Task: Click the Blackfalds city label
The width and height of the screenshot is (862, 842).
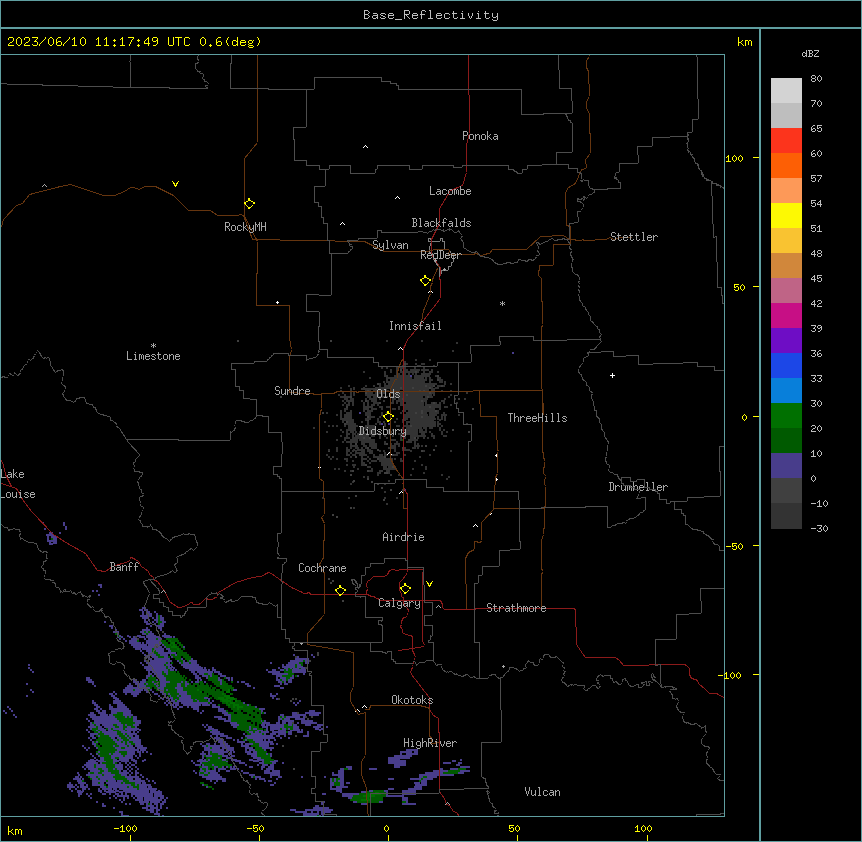Action: (441, 223)
